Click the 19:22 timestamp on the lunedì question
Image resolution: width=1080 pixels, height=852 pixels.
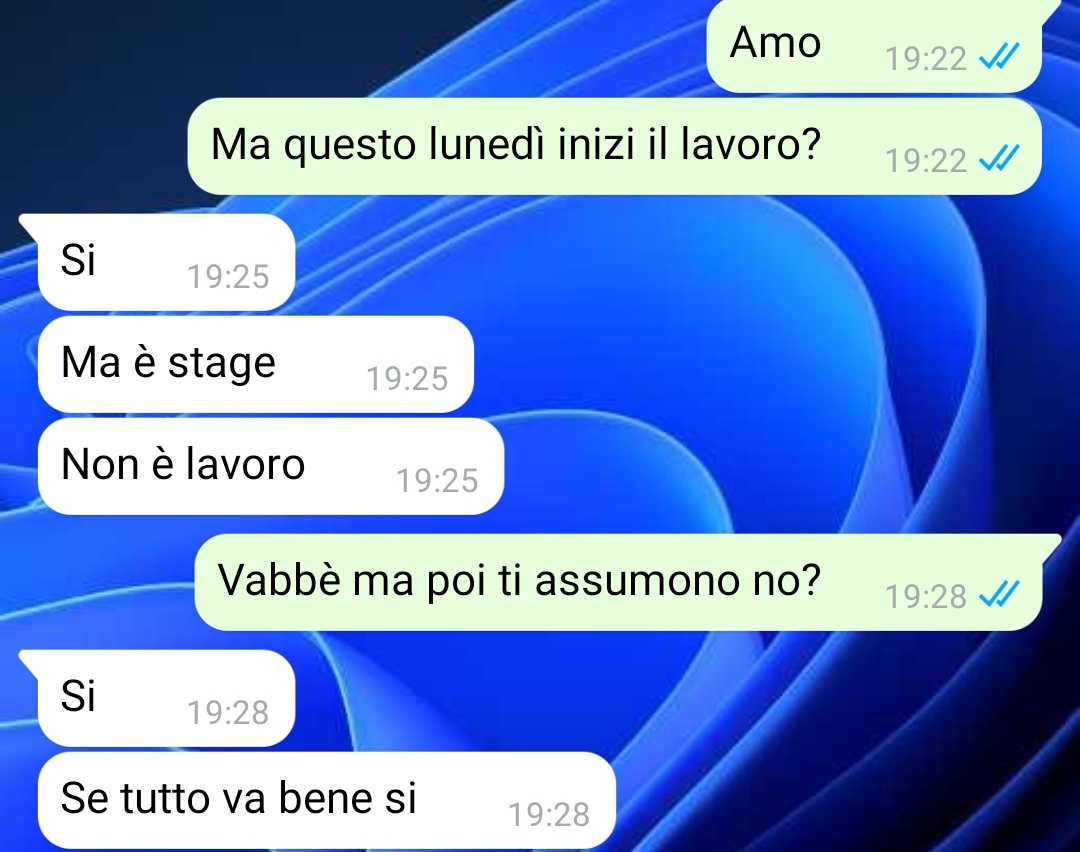tap(926, 161)
